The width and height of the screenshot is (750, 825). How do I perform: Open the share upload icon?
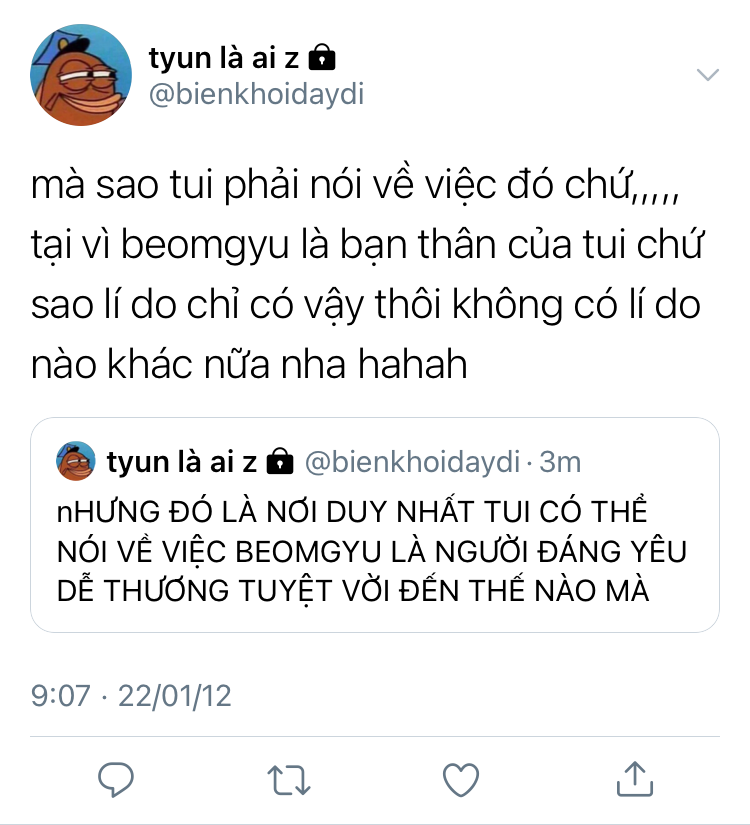[x=635, y=778]
